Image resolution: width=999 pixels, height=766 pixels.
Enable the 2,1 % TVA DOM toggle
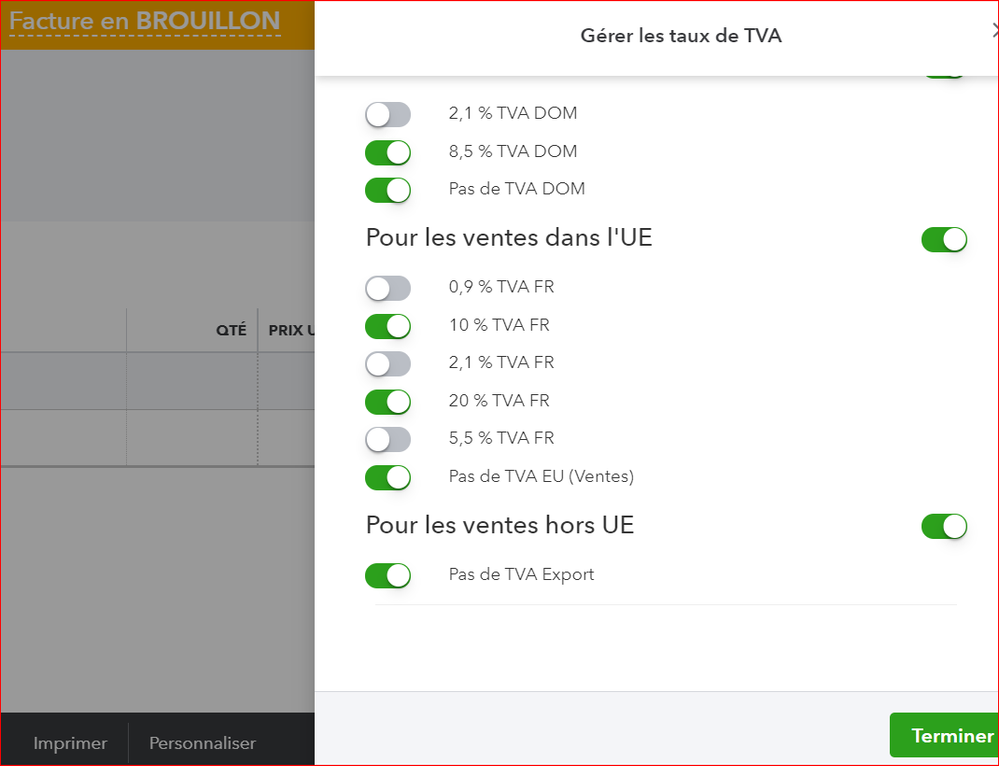(388, 114)
